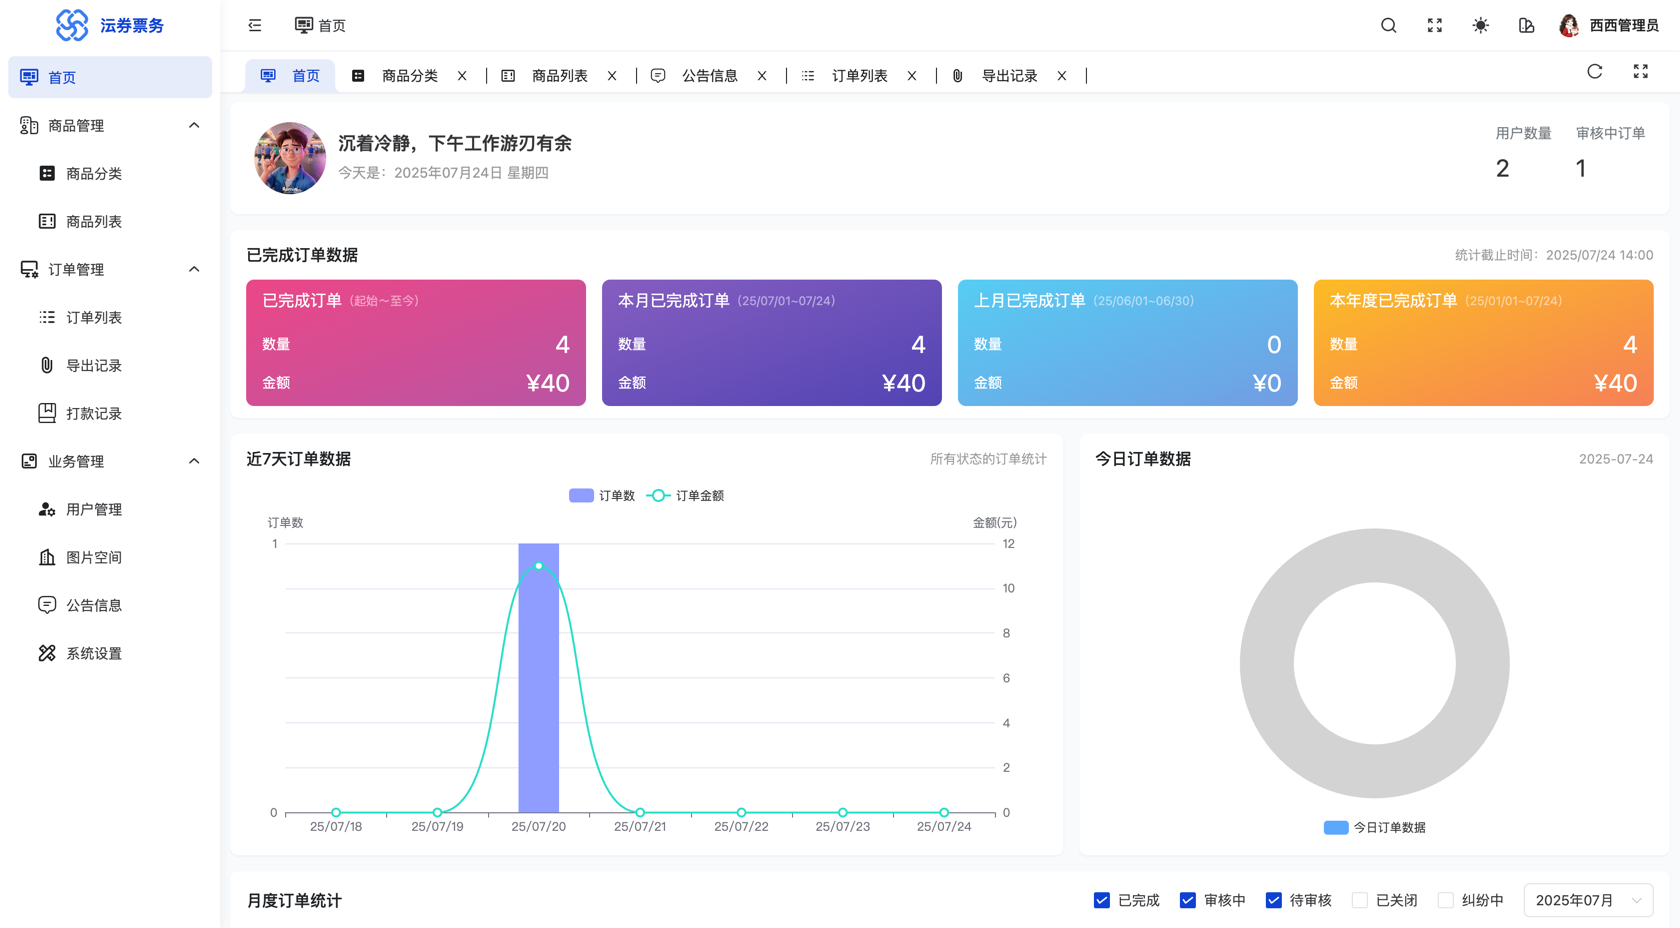Viewport: 1680px width, 928px height.
Task: Switch to the 商品列表 tab
Action: 559,76
